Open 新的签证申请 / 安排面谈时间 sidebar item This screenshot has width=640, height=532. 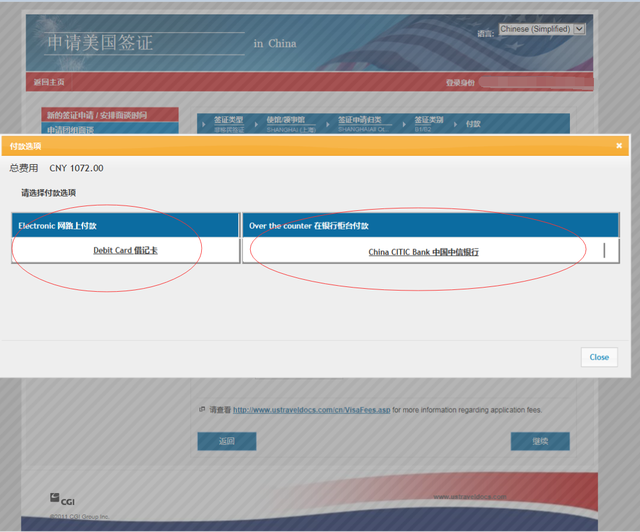110,115
